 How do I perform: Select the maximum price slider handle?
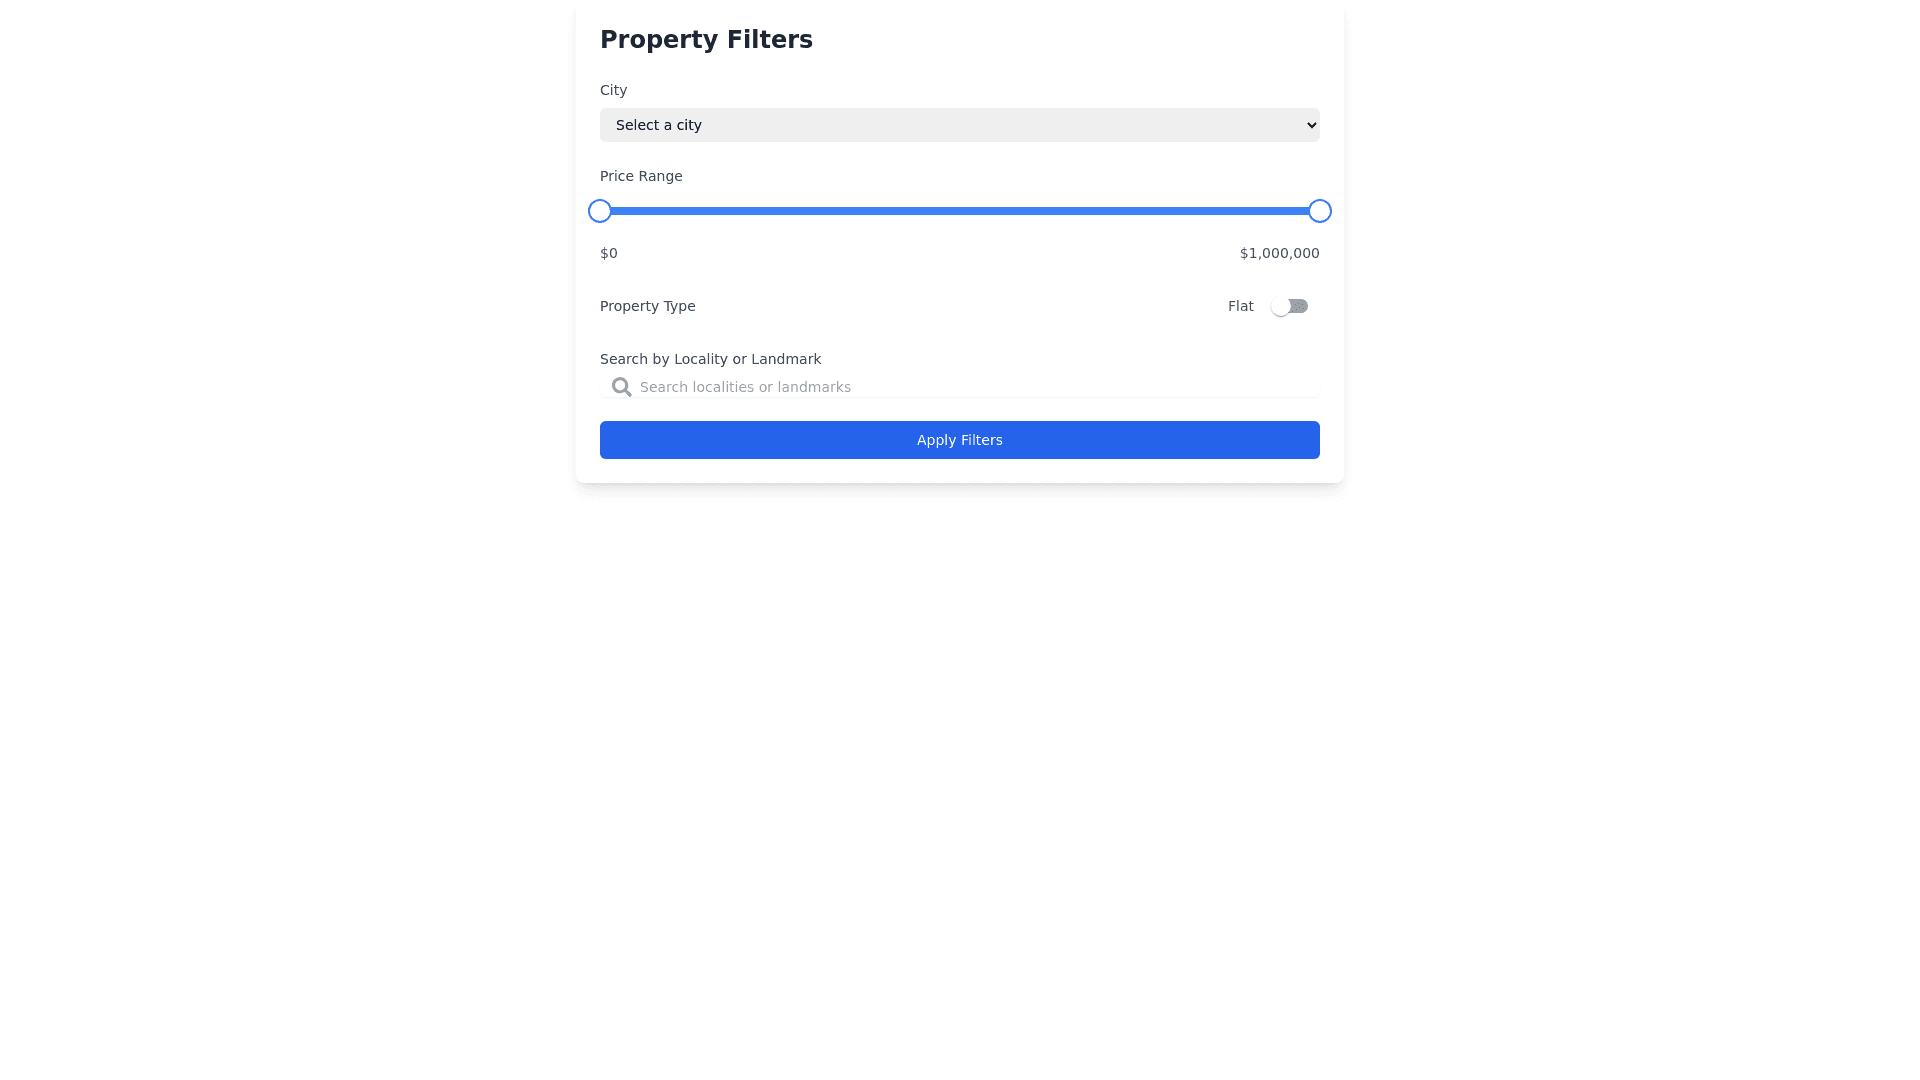(1320, 211)
